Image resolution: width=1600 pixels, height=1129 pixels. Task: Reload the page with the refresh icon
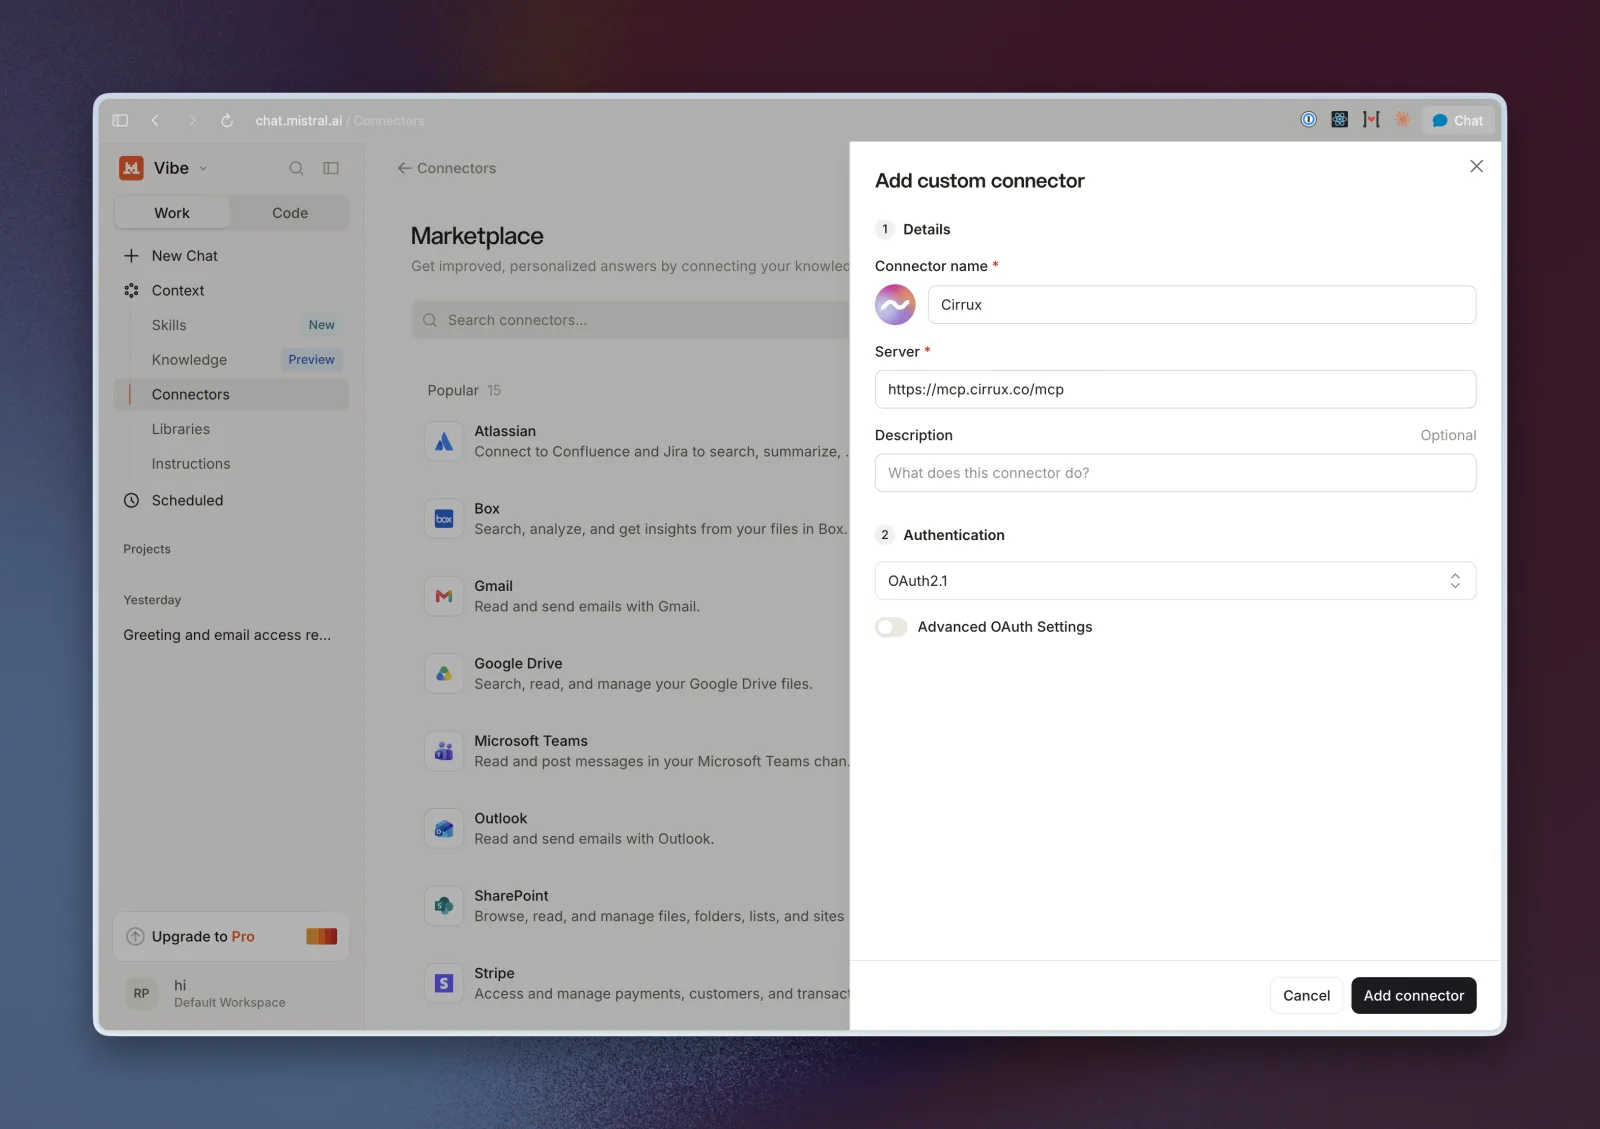tap(227, 120)
